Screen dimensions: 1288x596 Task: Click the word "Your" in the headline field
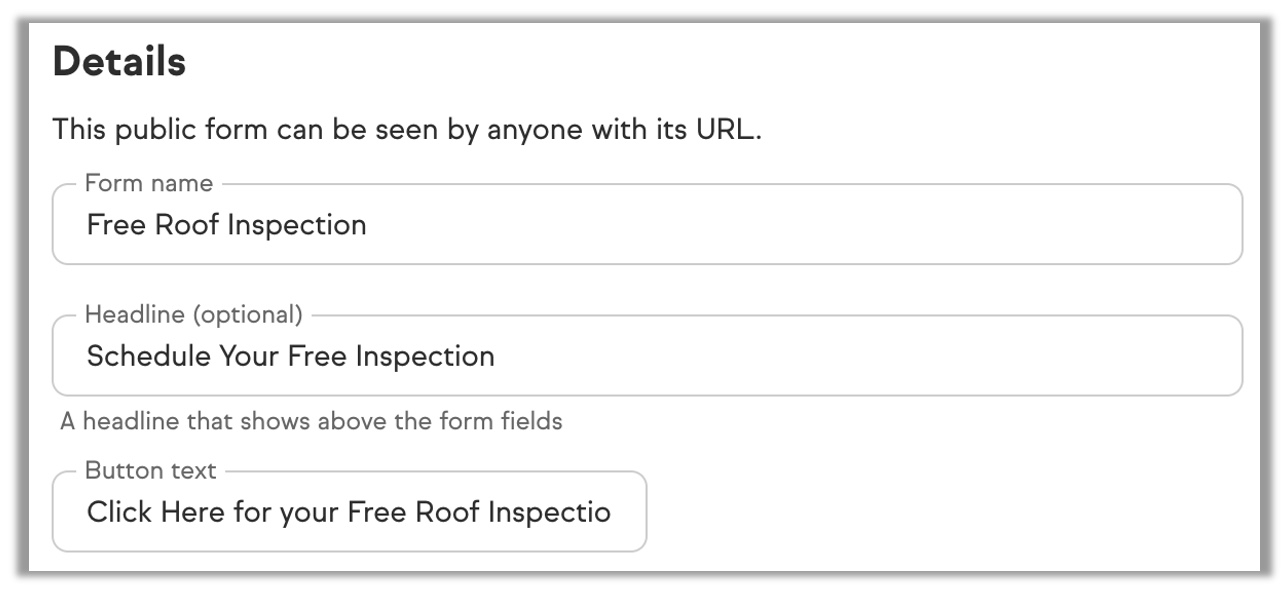point(249,357)
